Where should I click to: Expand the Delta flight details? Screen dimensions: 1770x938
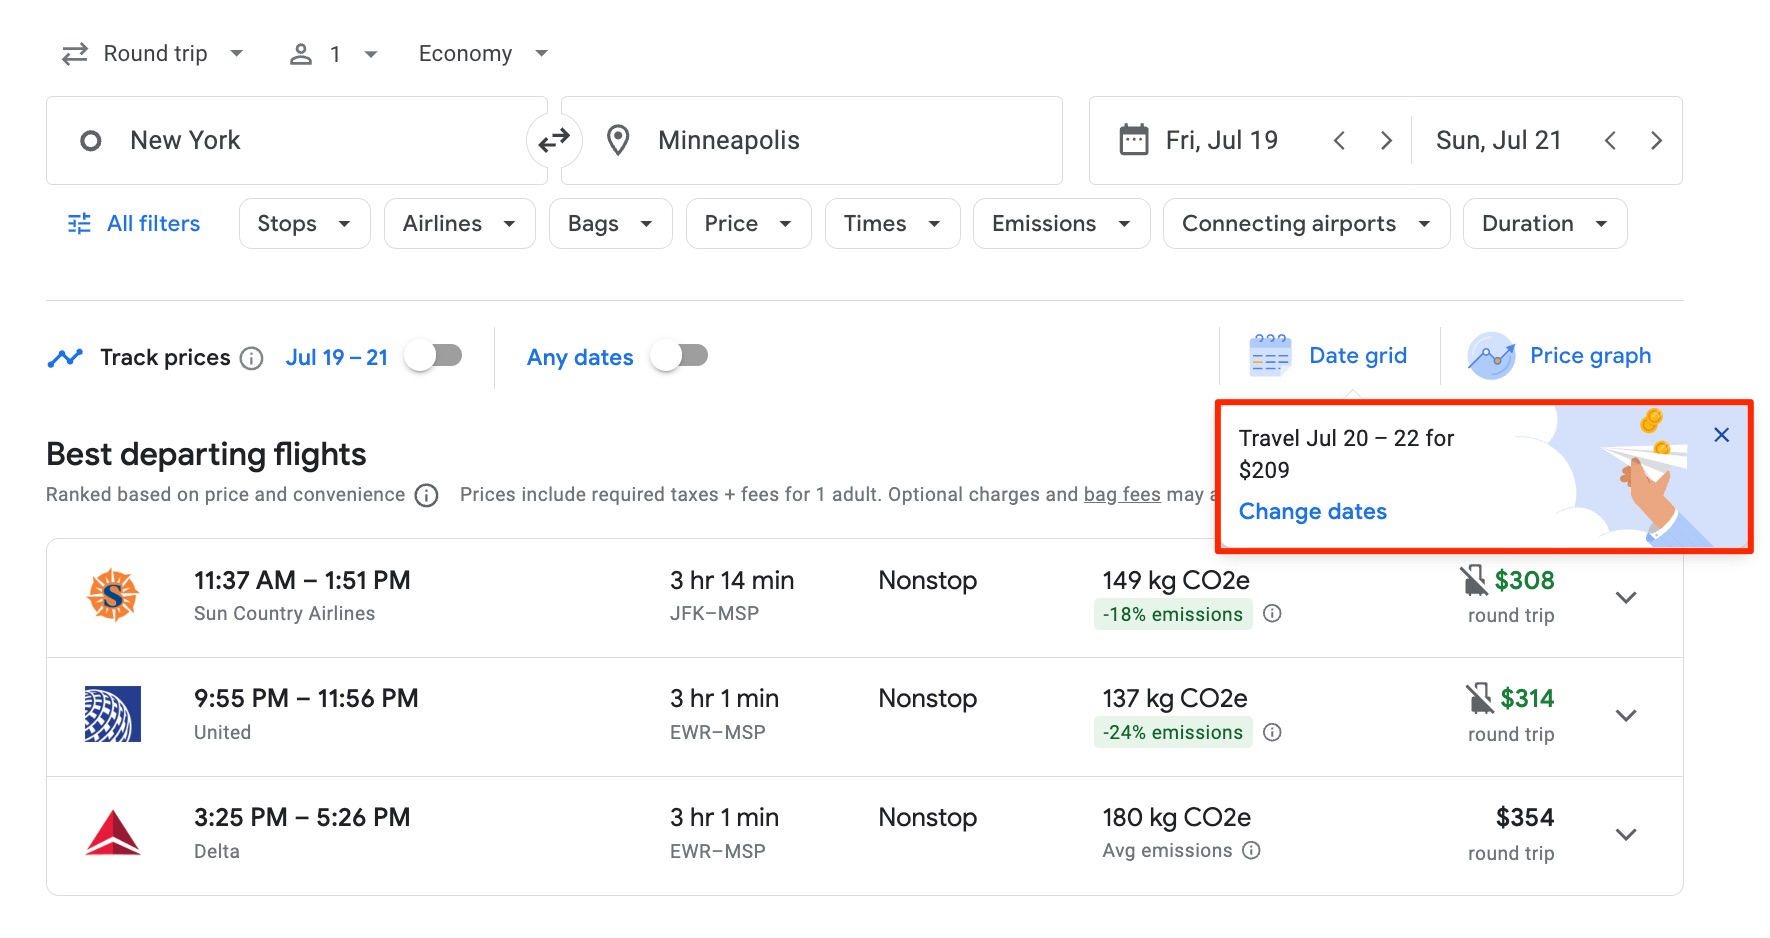(x=1626, y=834)
